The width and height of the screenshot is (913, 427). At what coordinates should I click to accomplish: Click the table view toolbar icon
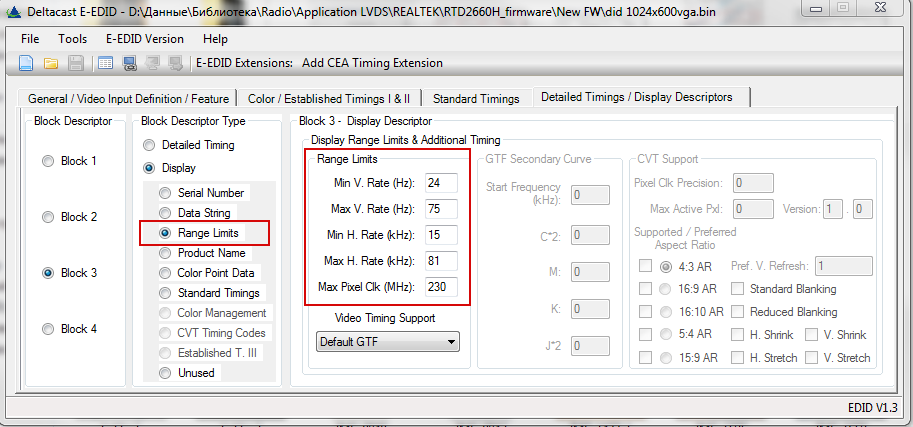[105, 63]
